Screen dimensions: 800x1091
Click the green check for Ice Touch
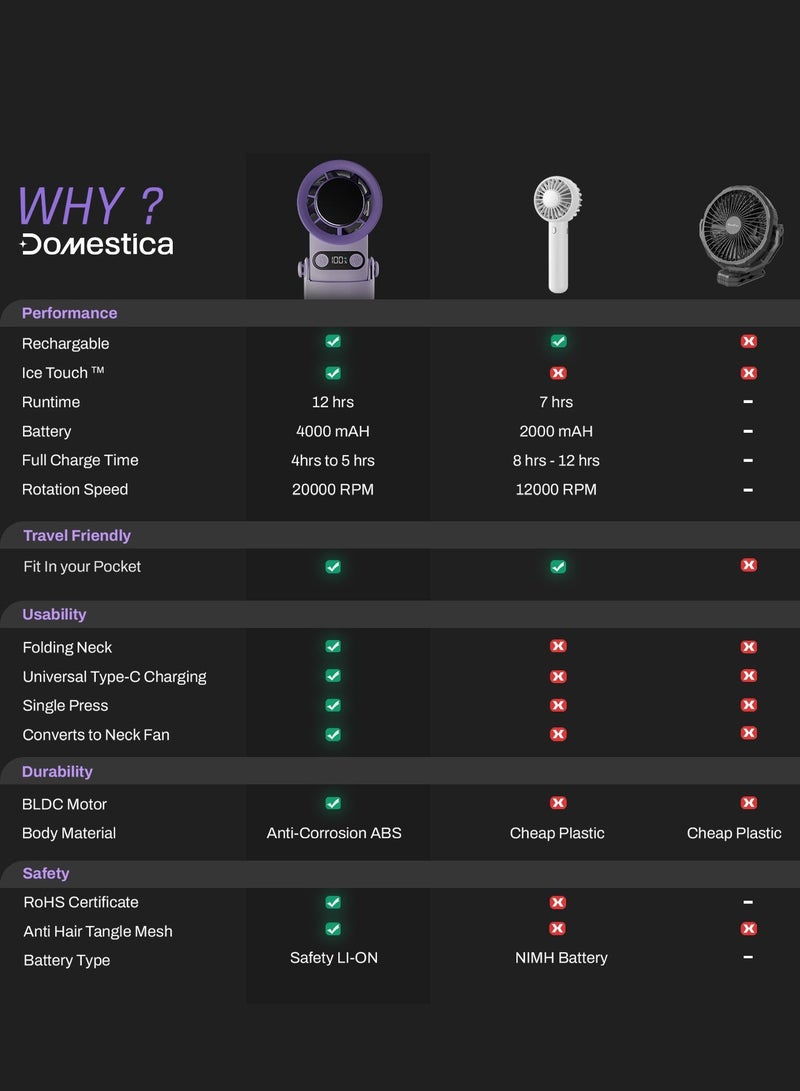(x=333, y=373)
